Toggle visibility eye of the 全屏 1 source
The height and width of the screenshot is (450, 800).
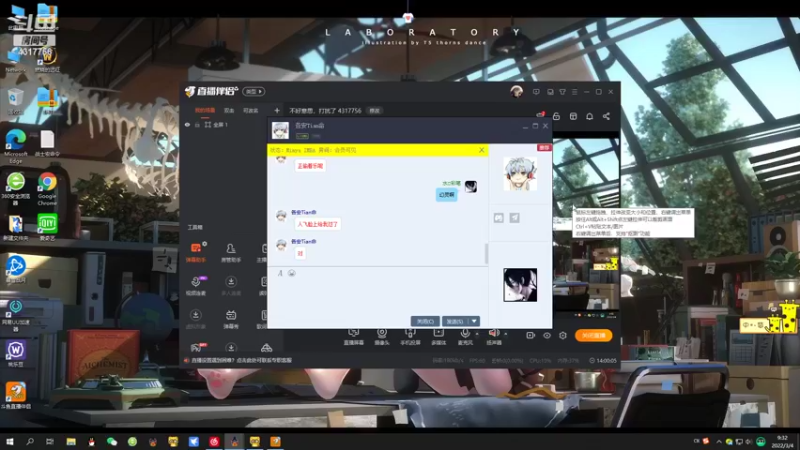click(x=187, y=124)
